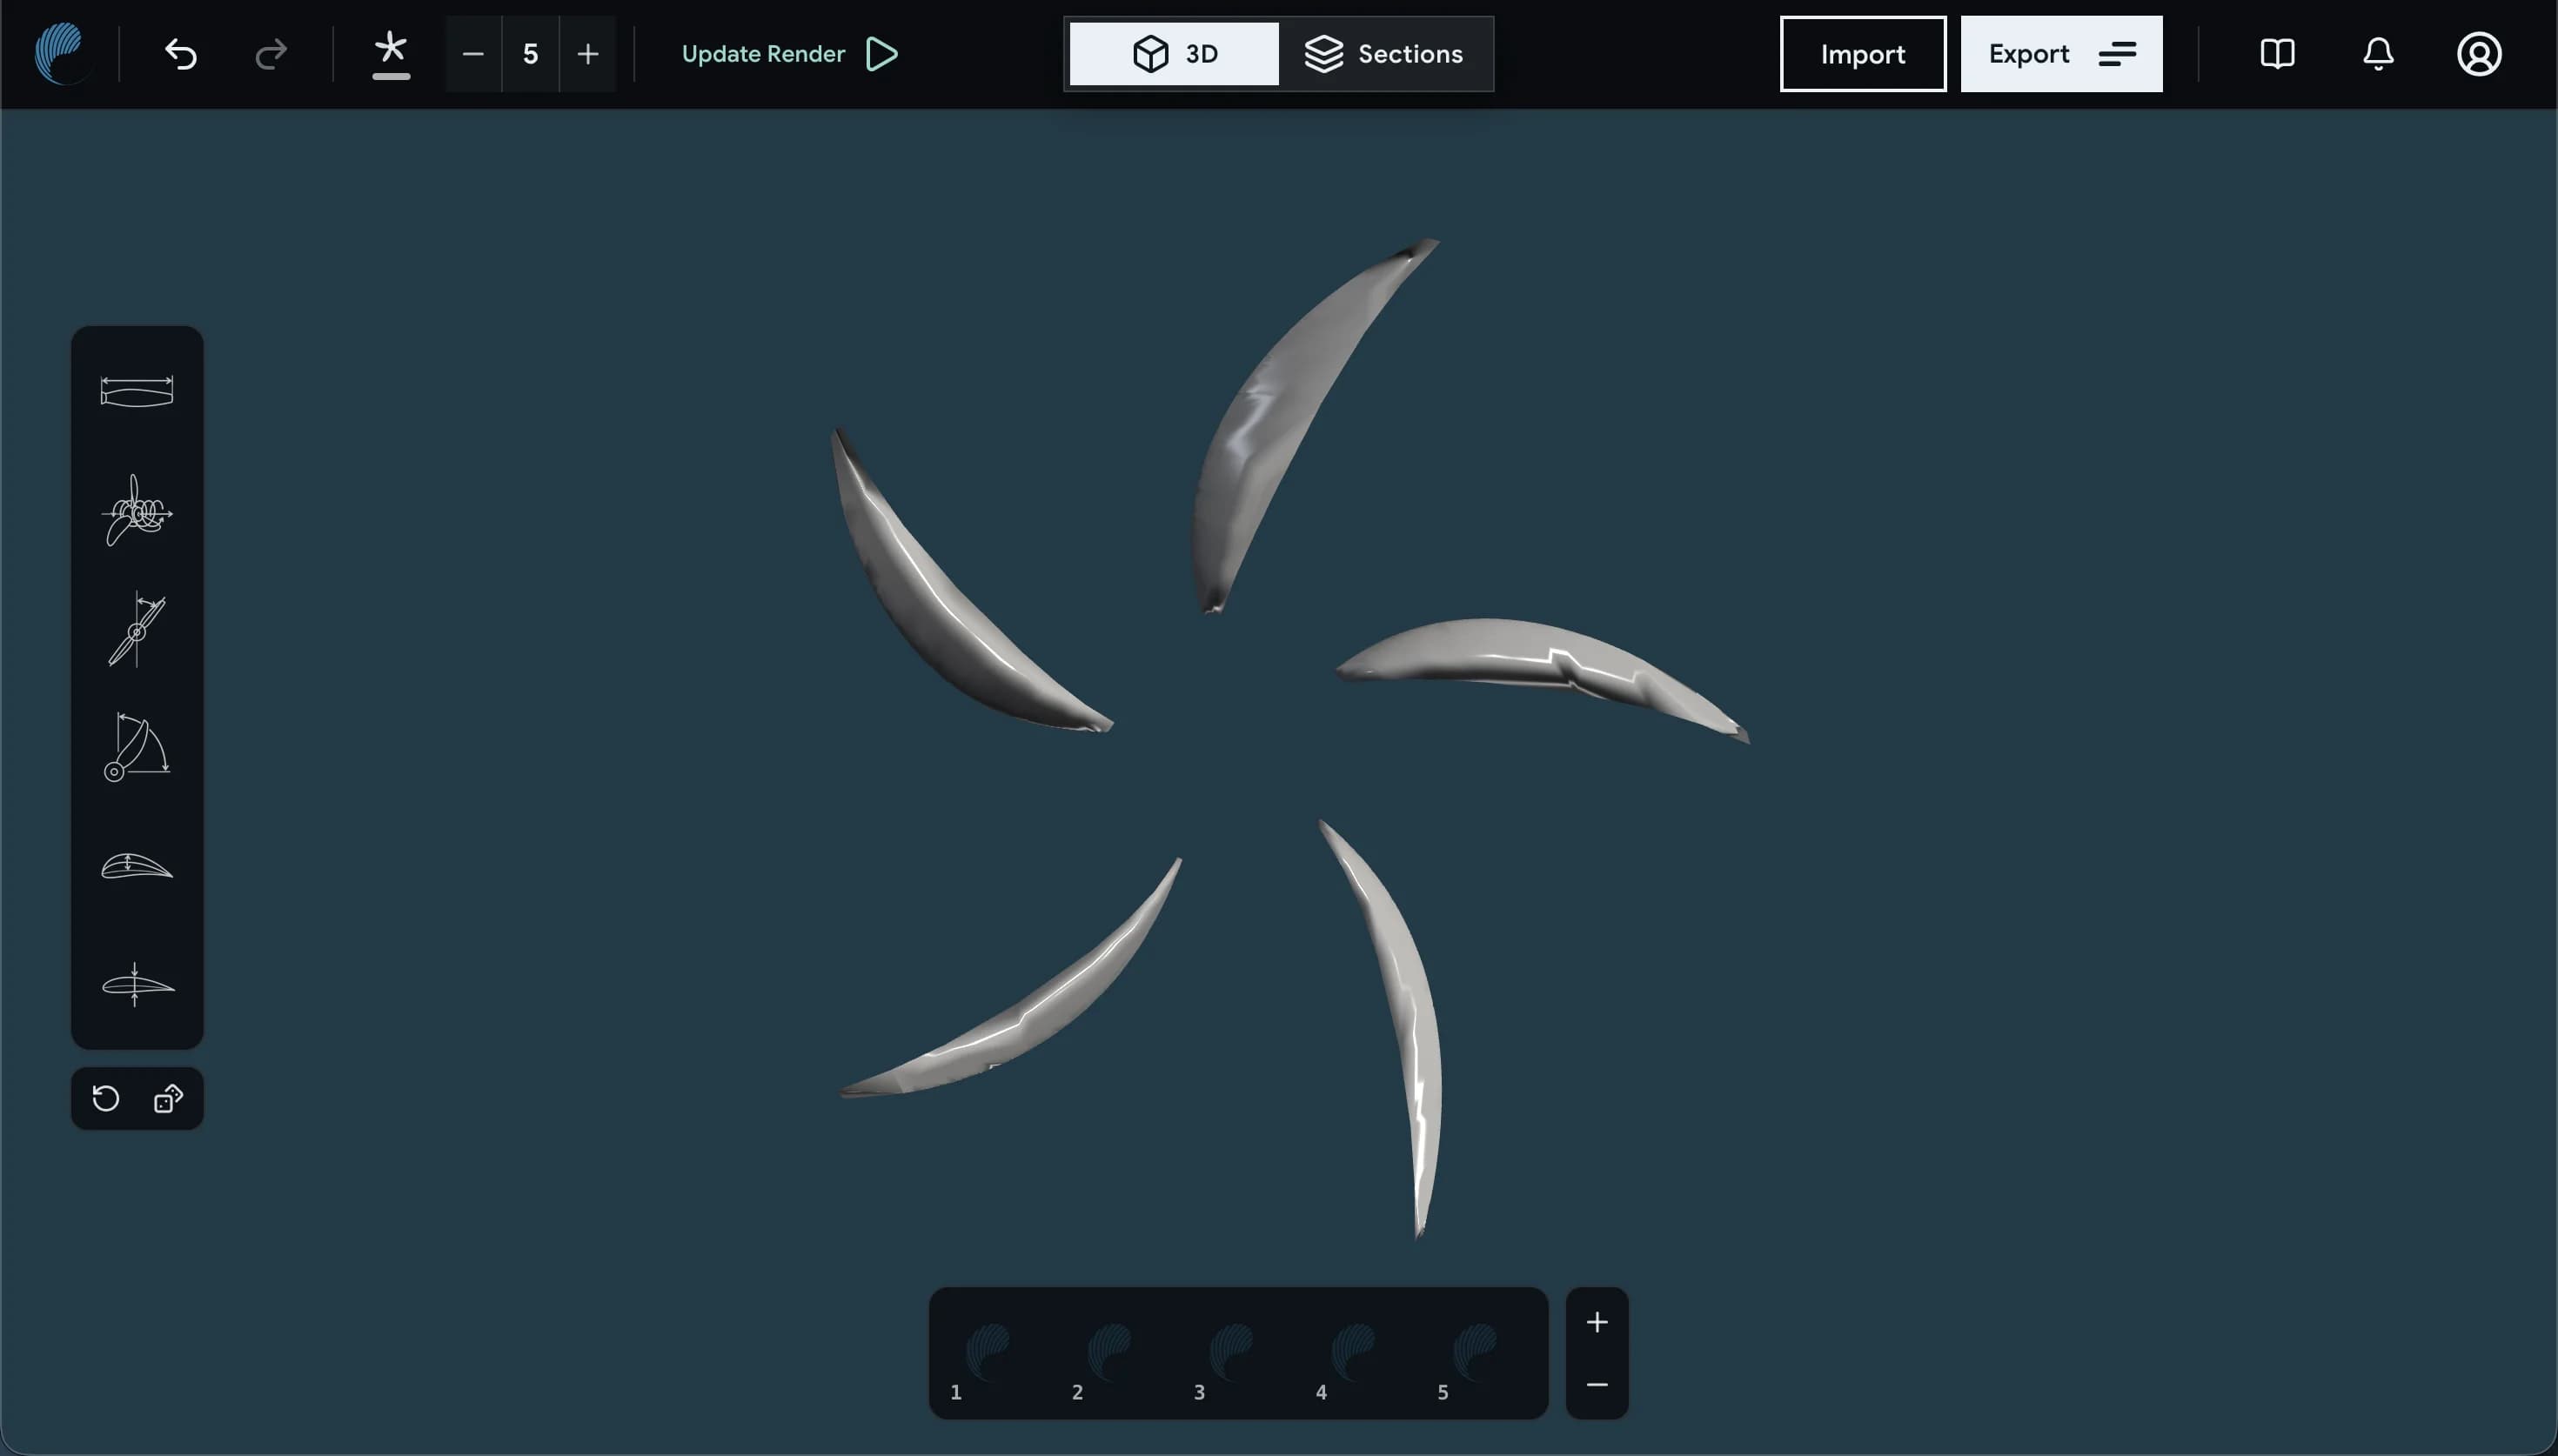Screen dimensions: 2558x1456
Task: Click the redo arrow
Action: point(271,54)
